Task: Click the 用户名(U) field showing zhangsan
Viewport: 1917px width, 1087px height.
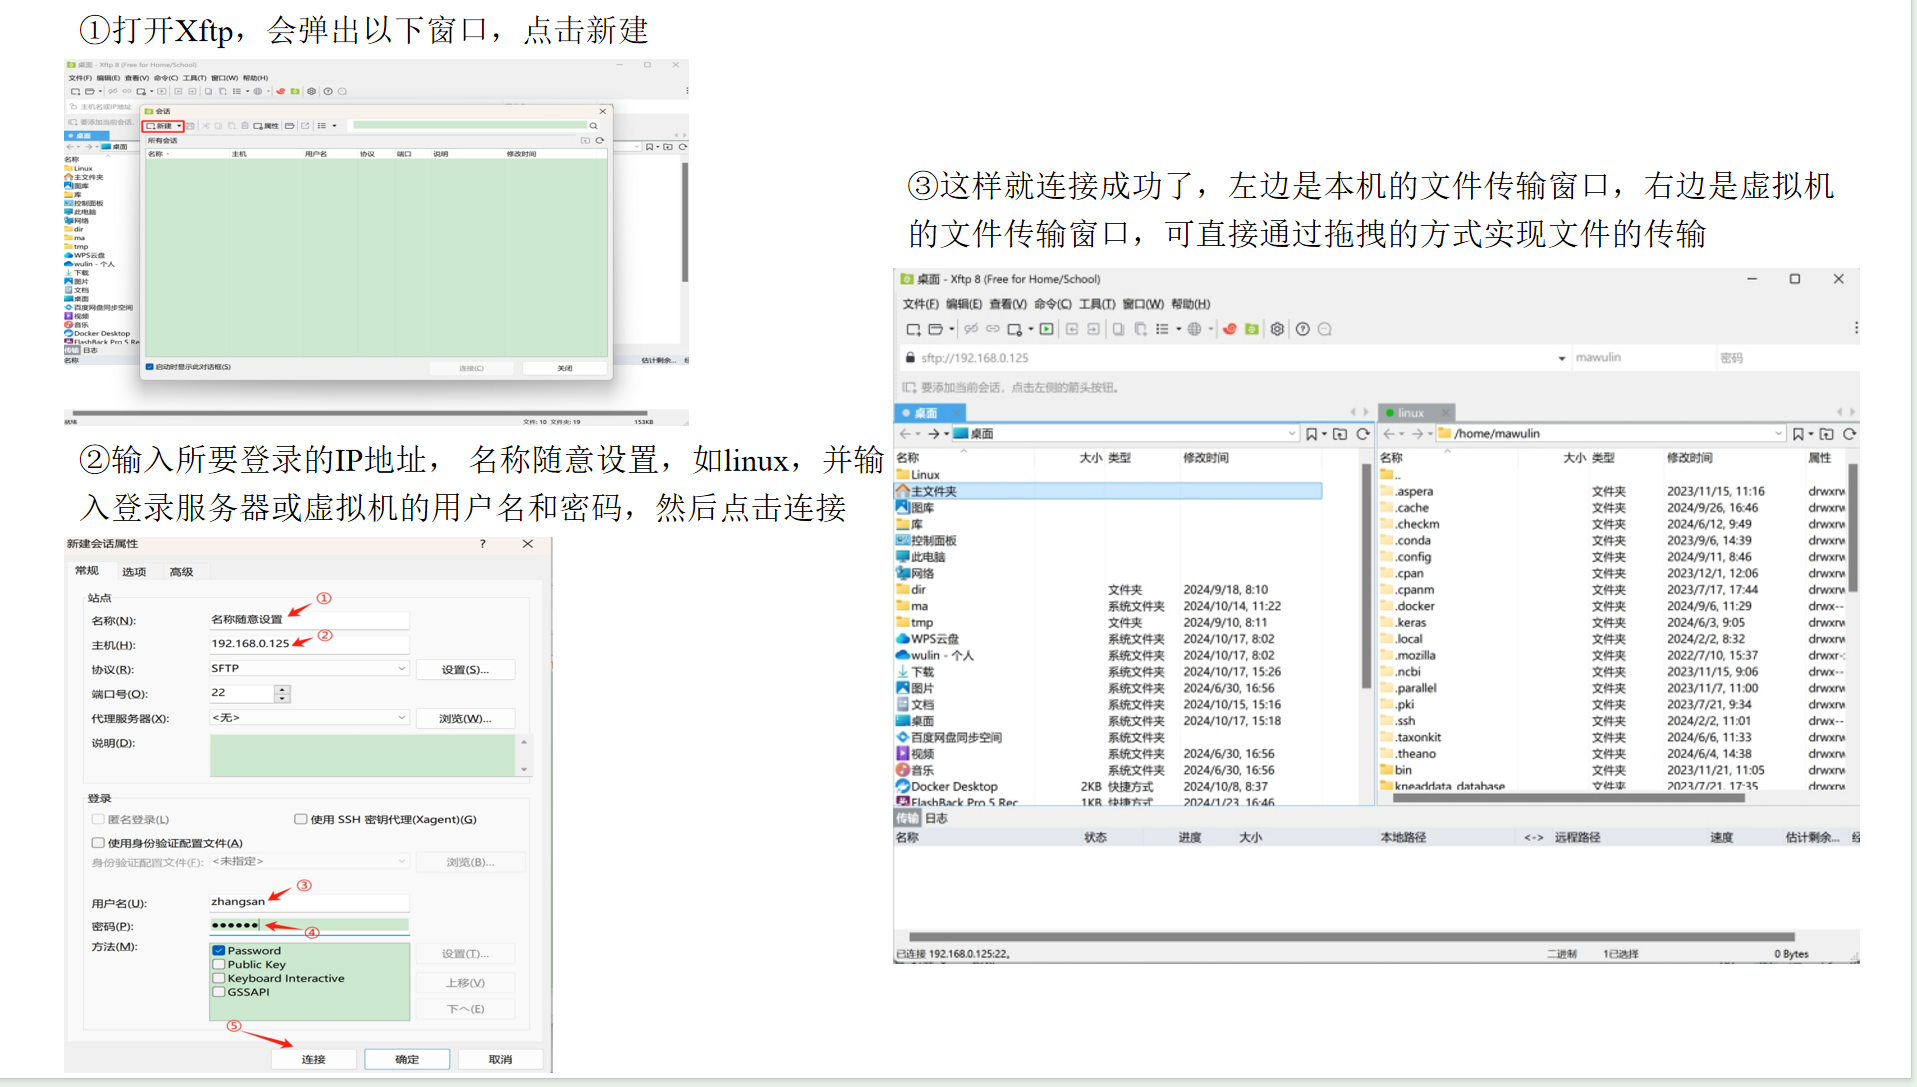Action: [x=309, y=901]
